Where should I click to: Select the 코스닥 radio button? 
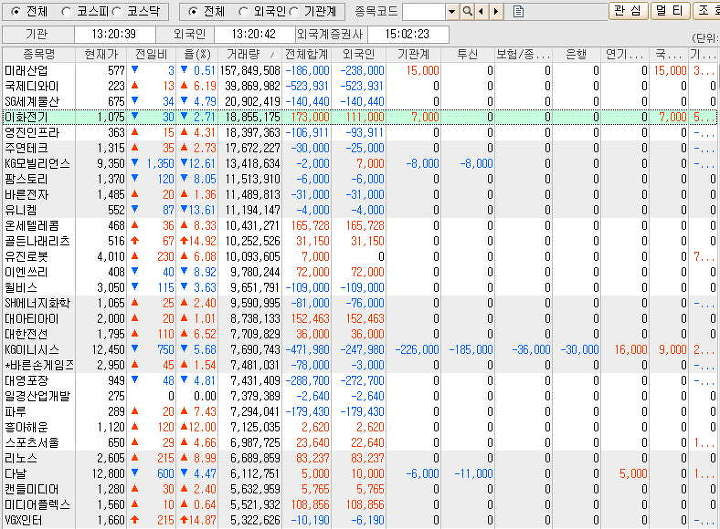(x=117, y=11)
